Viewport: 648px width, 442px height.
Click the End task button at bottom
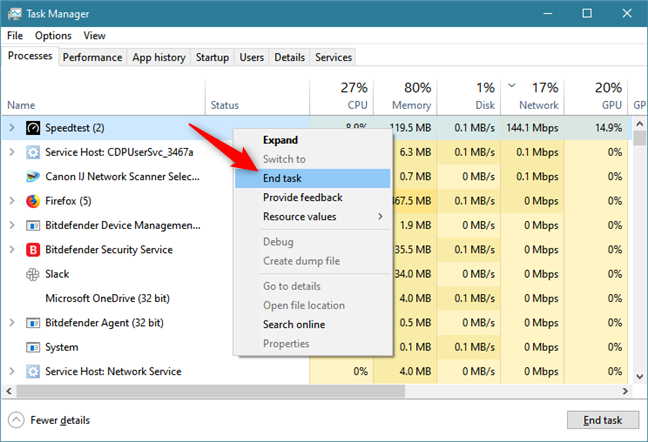[x=603, y=420]
